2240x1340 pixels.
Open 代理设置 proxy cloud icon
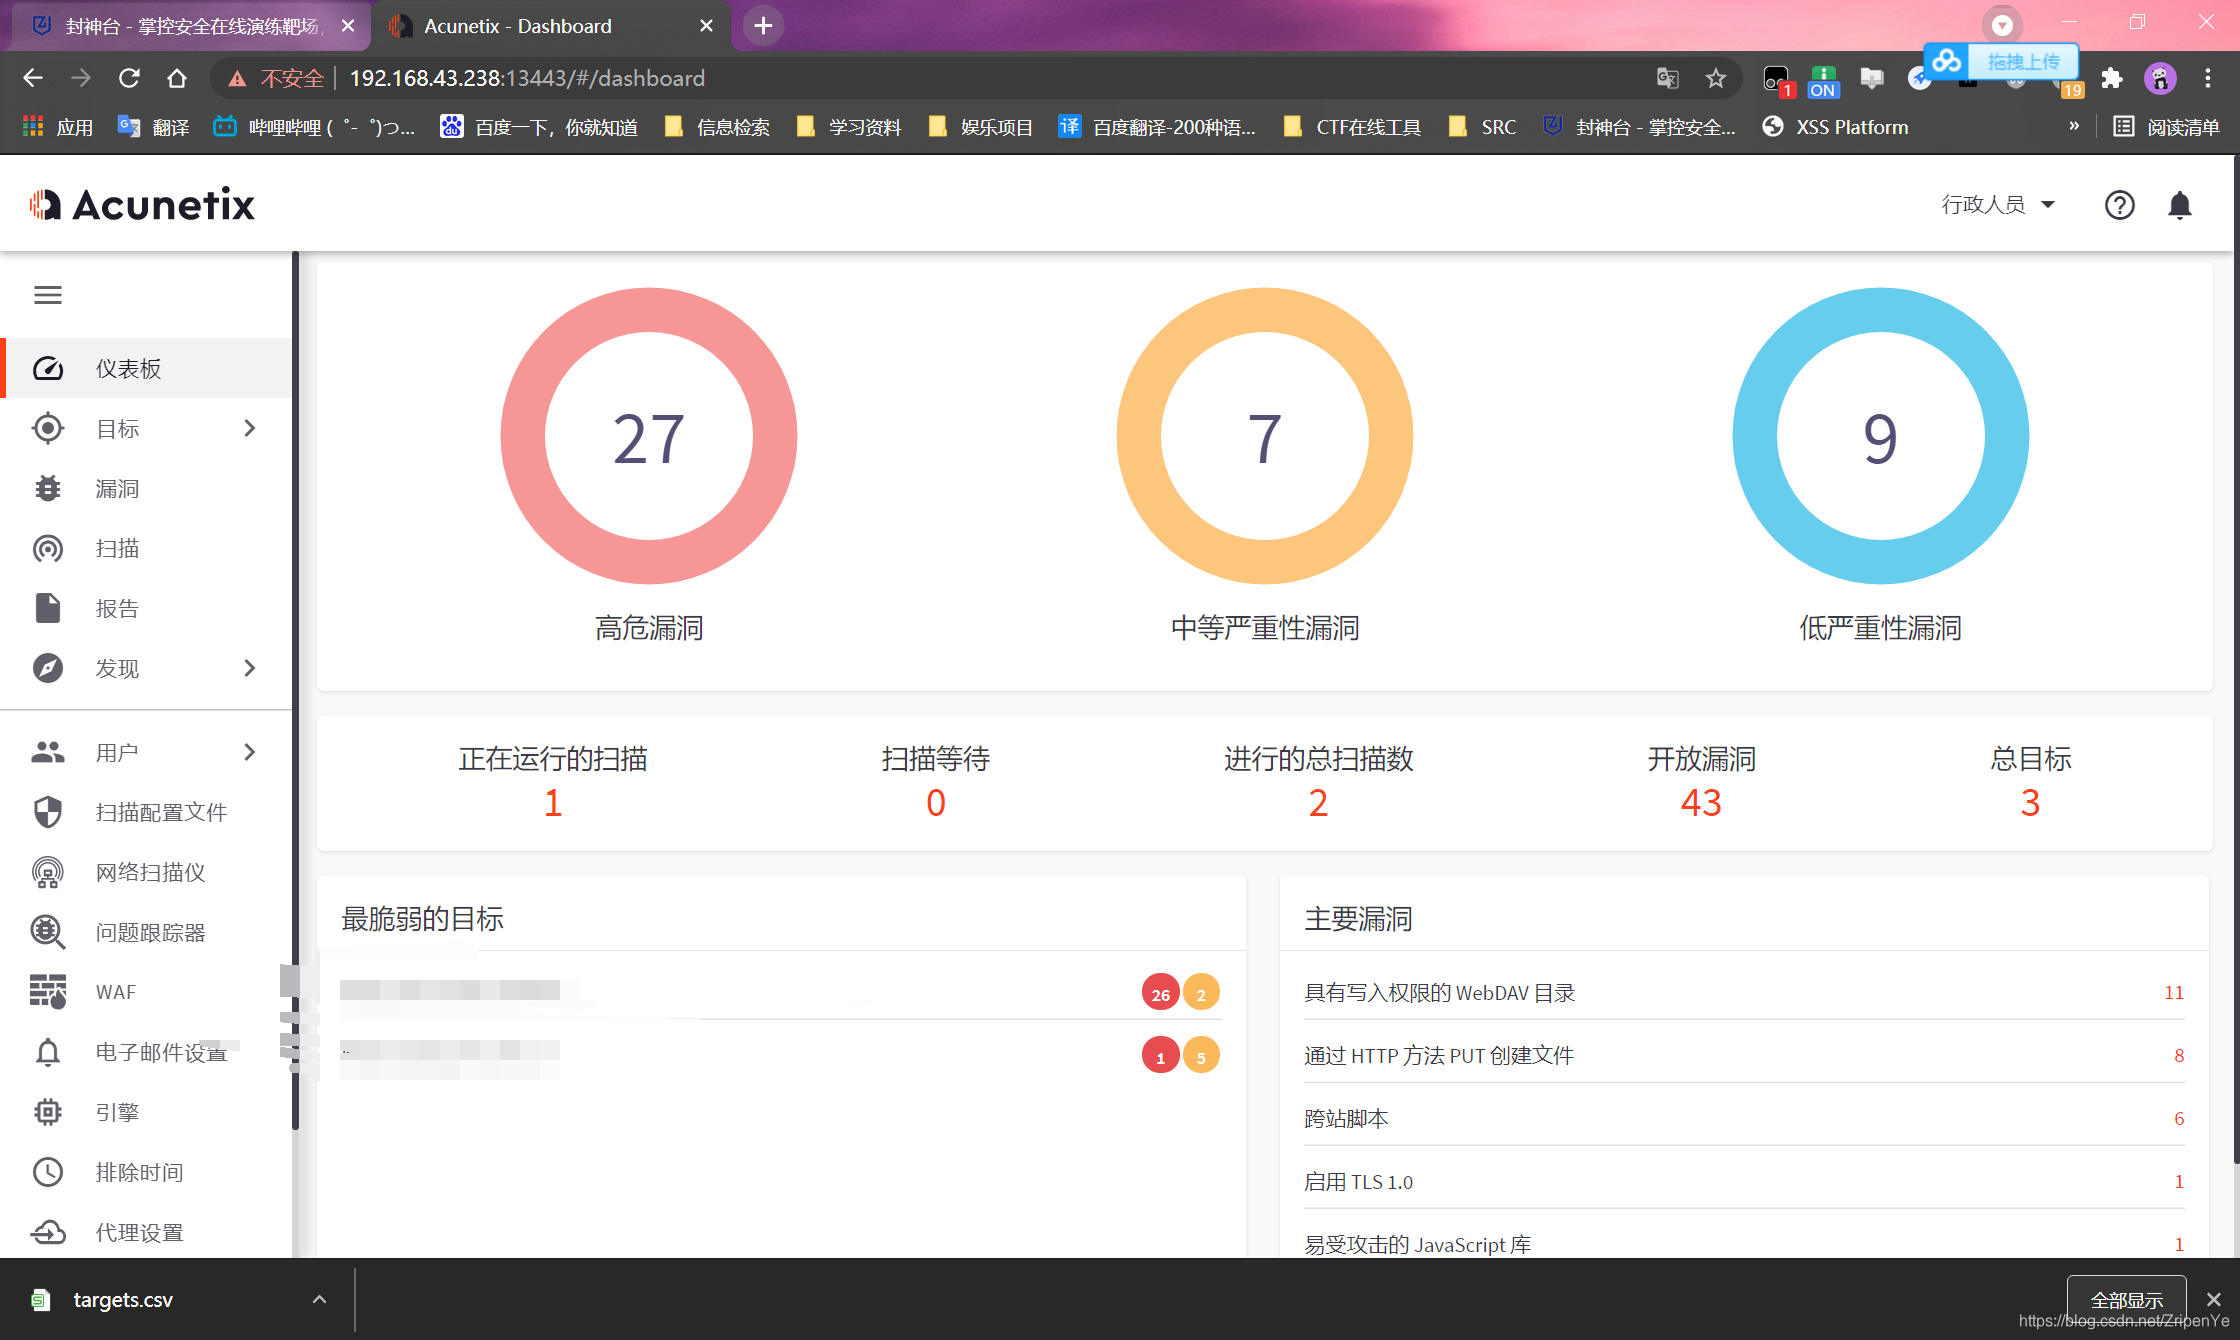pos(48,1232)
